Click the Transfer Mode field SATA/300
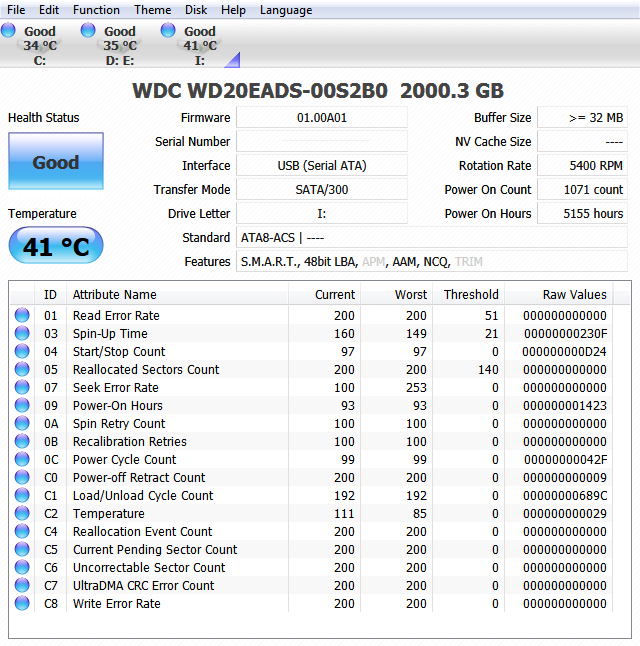This screenshot has width=640, height=646. point(321,190)
